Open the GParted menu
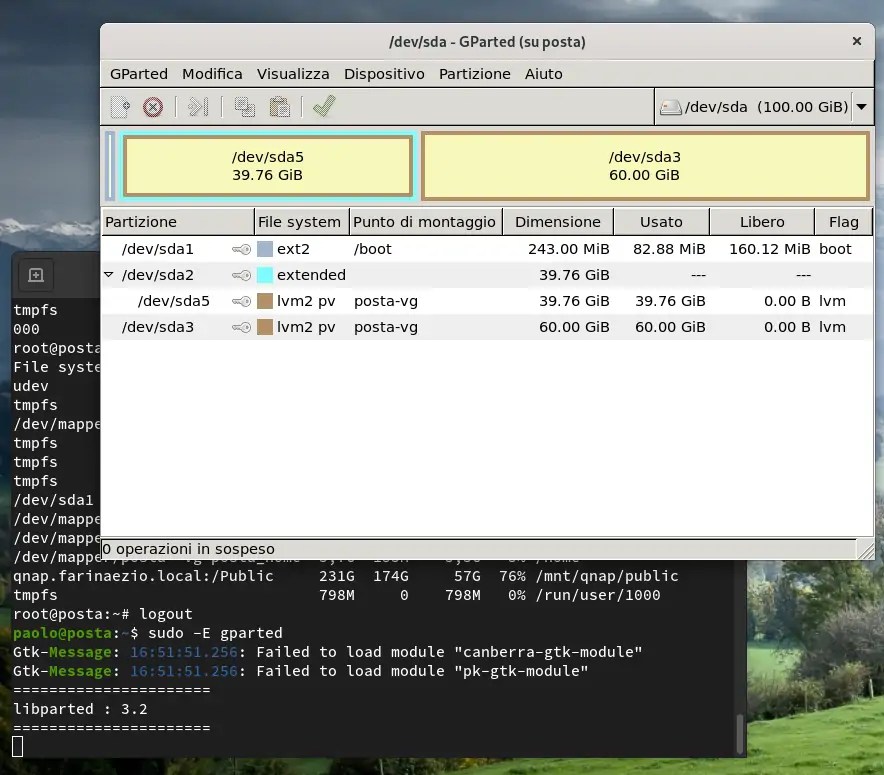Viewport: 884px width, 775px height. click(139, 74)
